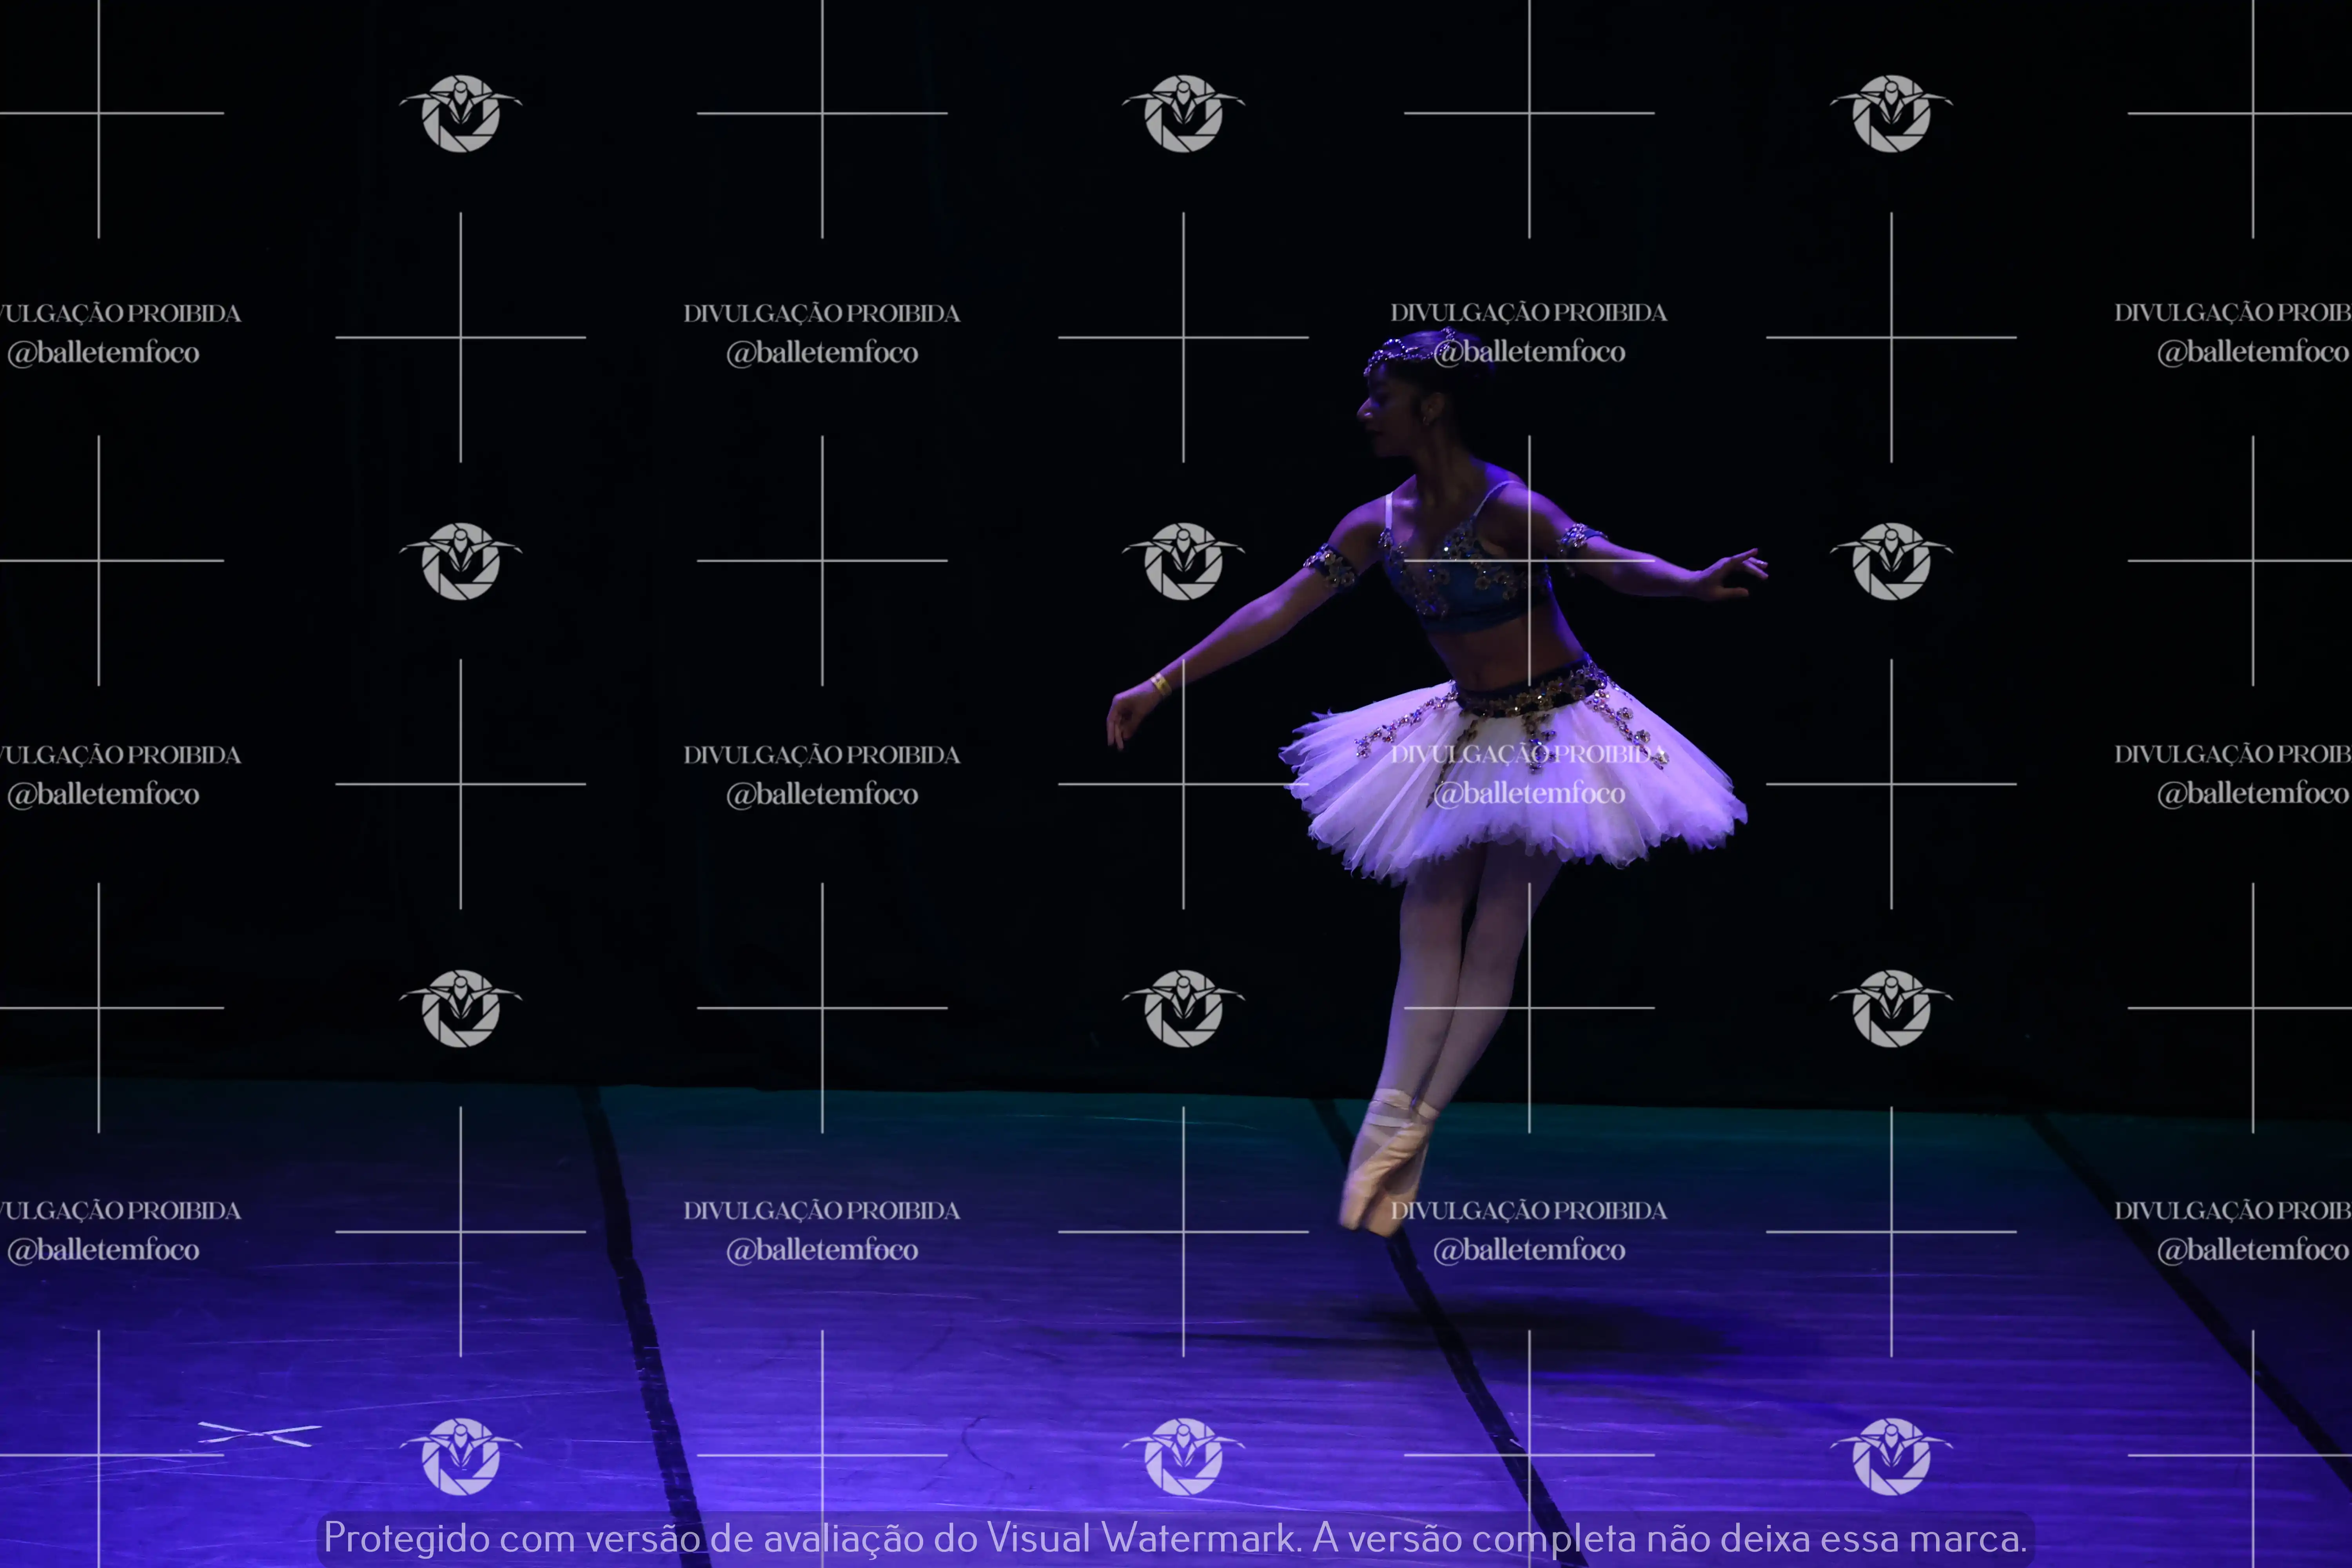Click the watermark logo closest to the X tape mark

(x=461, y=1456)
